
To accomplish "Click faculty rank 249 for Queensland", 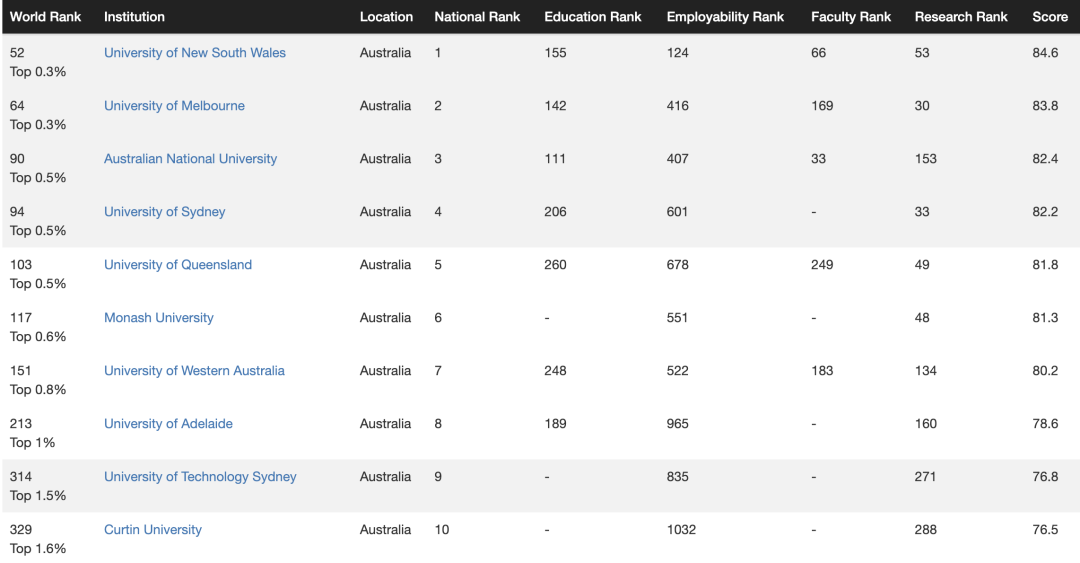I will 822,265.
